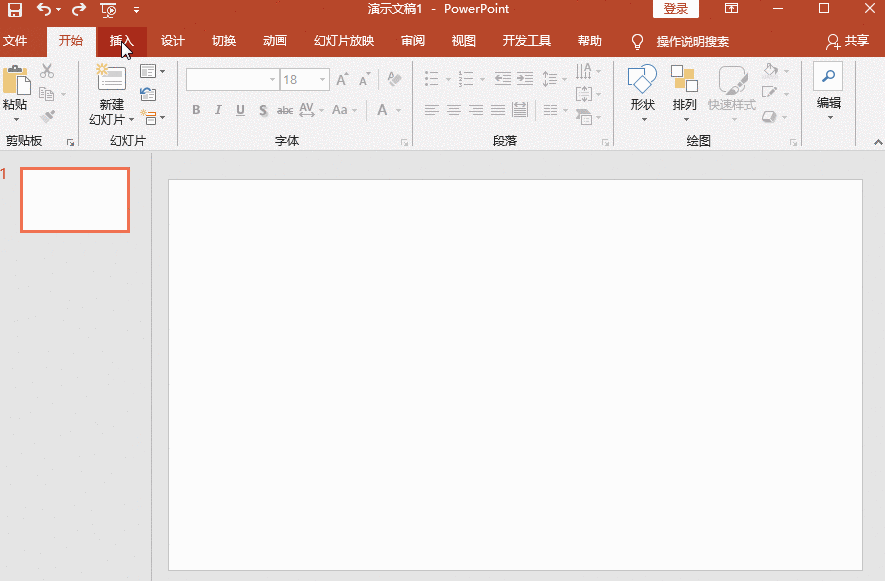The image size is (885, 581).
Task: Open the 设计 (Design) ribbon tab
Action: click(173, 41)
